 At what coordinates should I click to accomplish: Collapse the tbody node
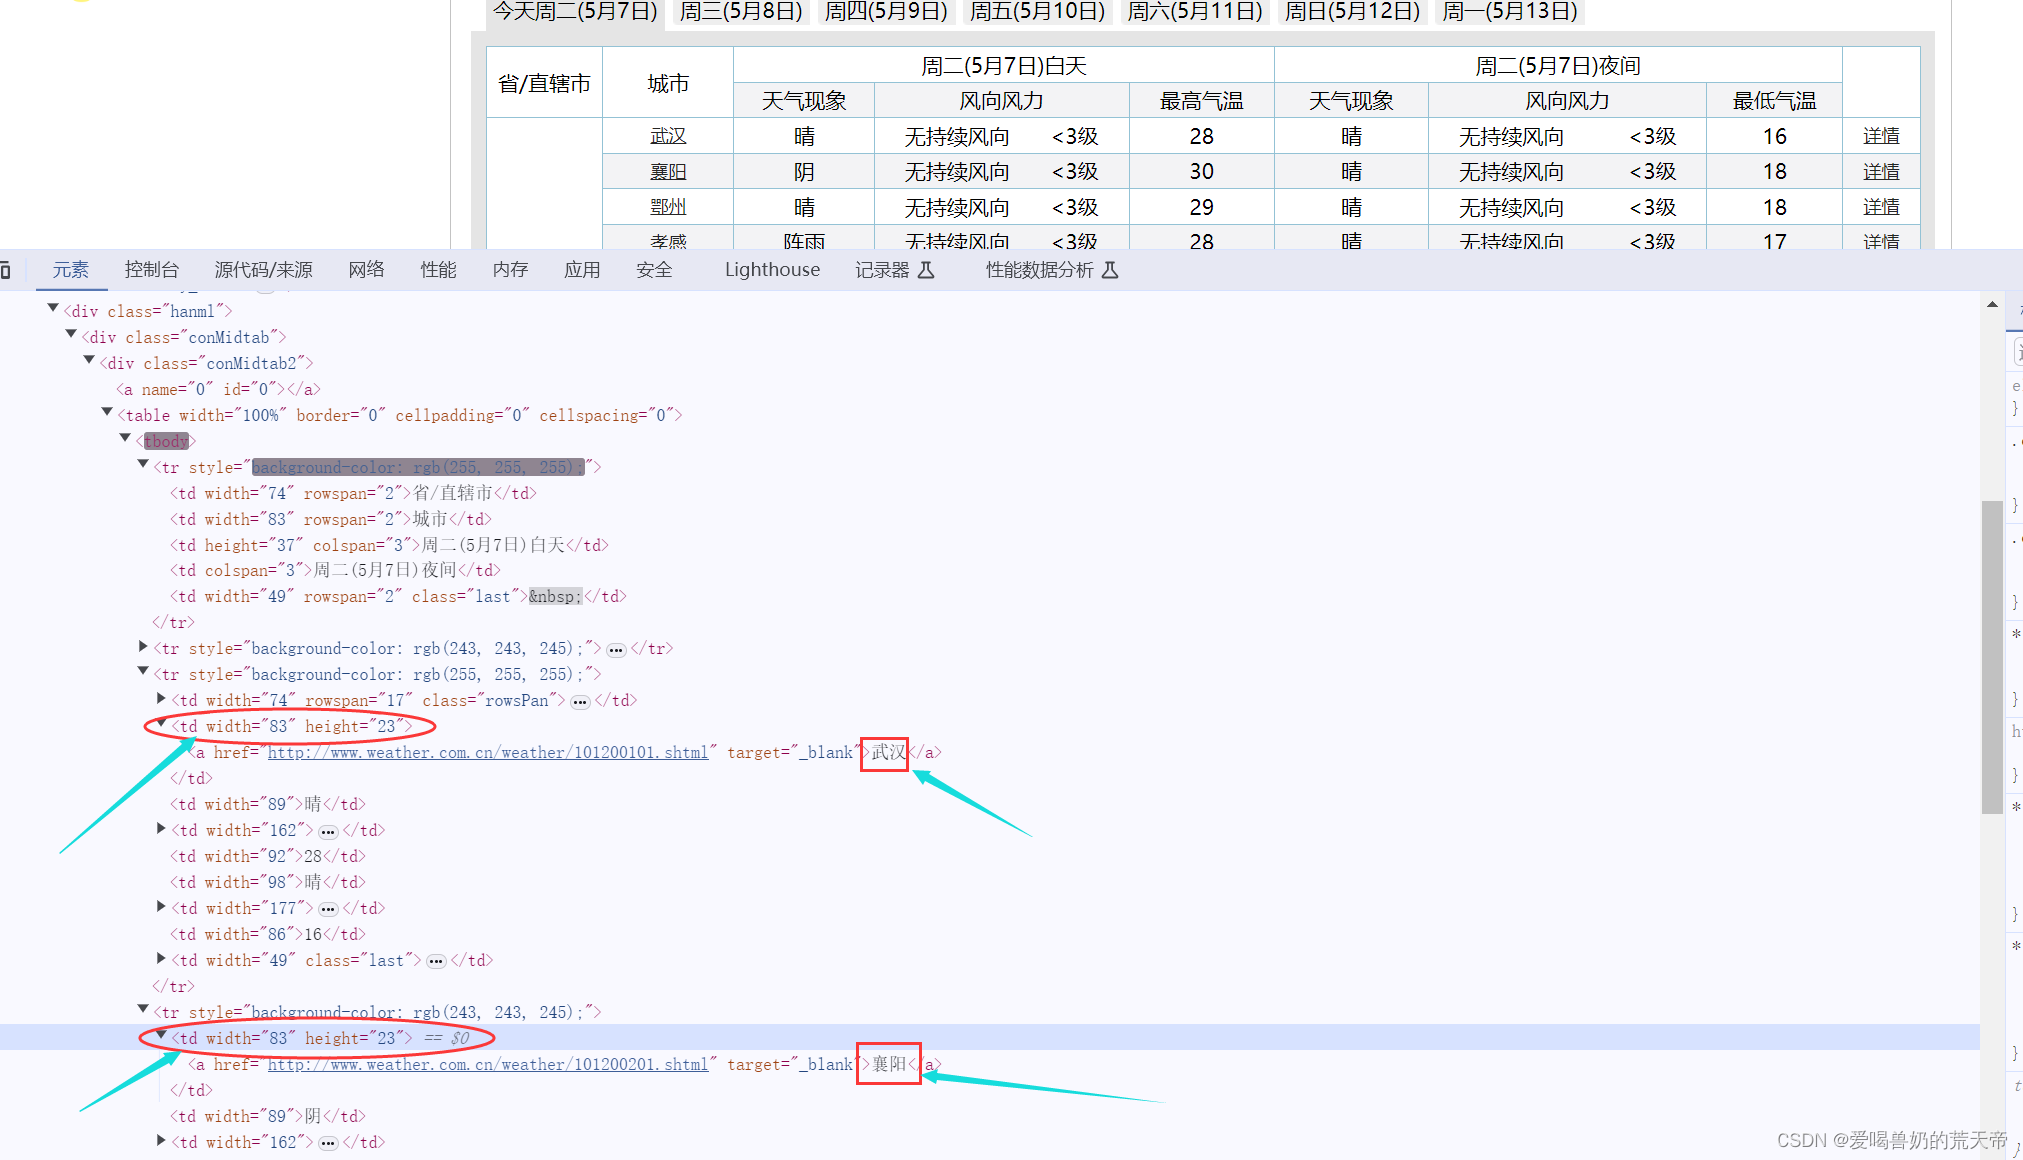pos(125,439)
